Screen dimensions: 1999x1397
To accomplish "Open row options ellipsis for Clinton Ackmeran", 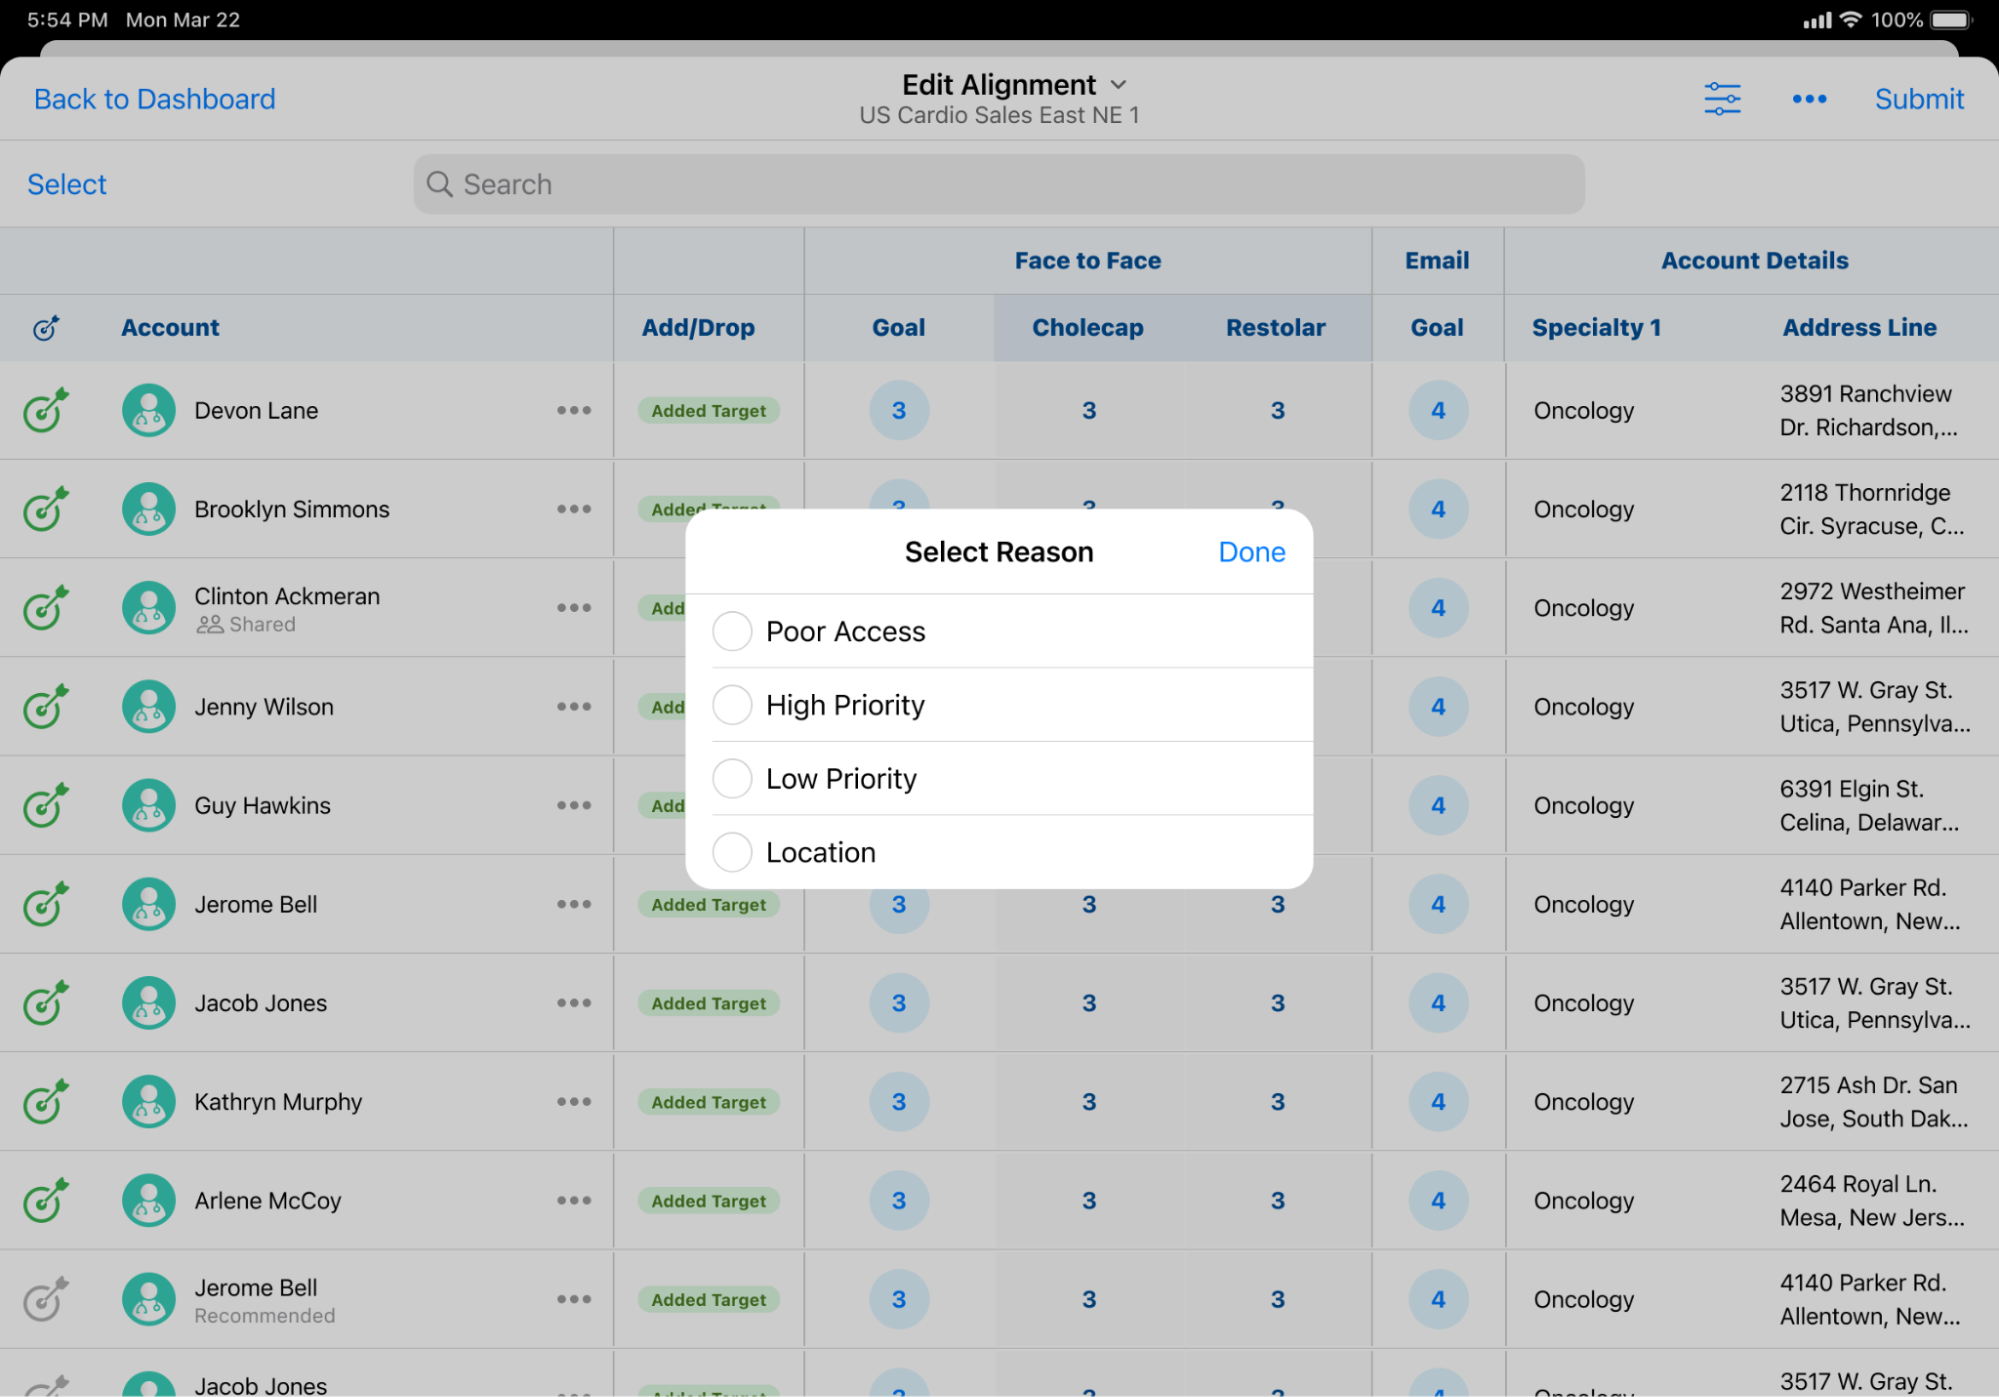I will pyautogui.click(x=574, y=608).
